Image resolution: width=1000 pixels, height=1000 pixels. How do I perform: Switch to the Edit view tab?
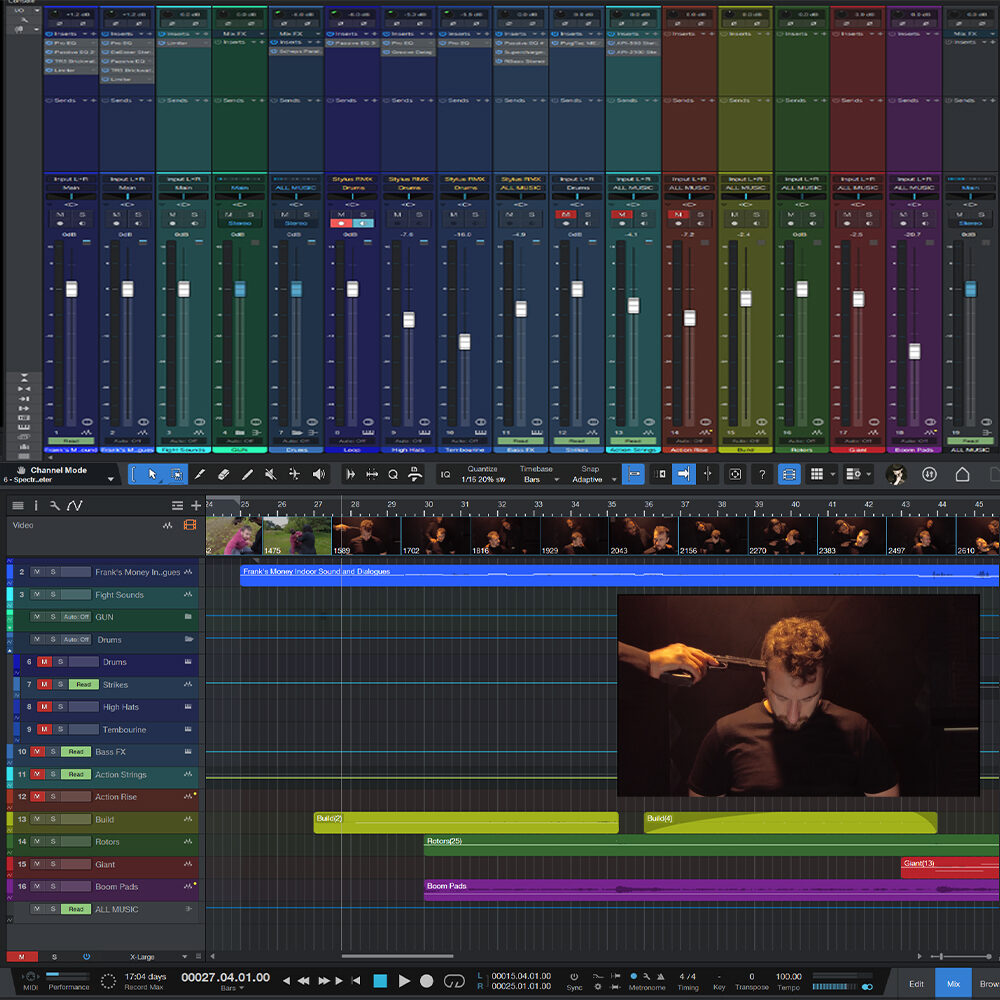click(916, 983)
